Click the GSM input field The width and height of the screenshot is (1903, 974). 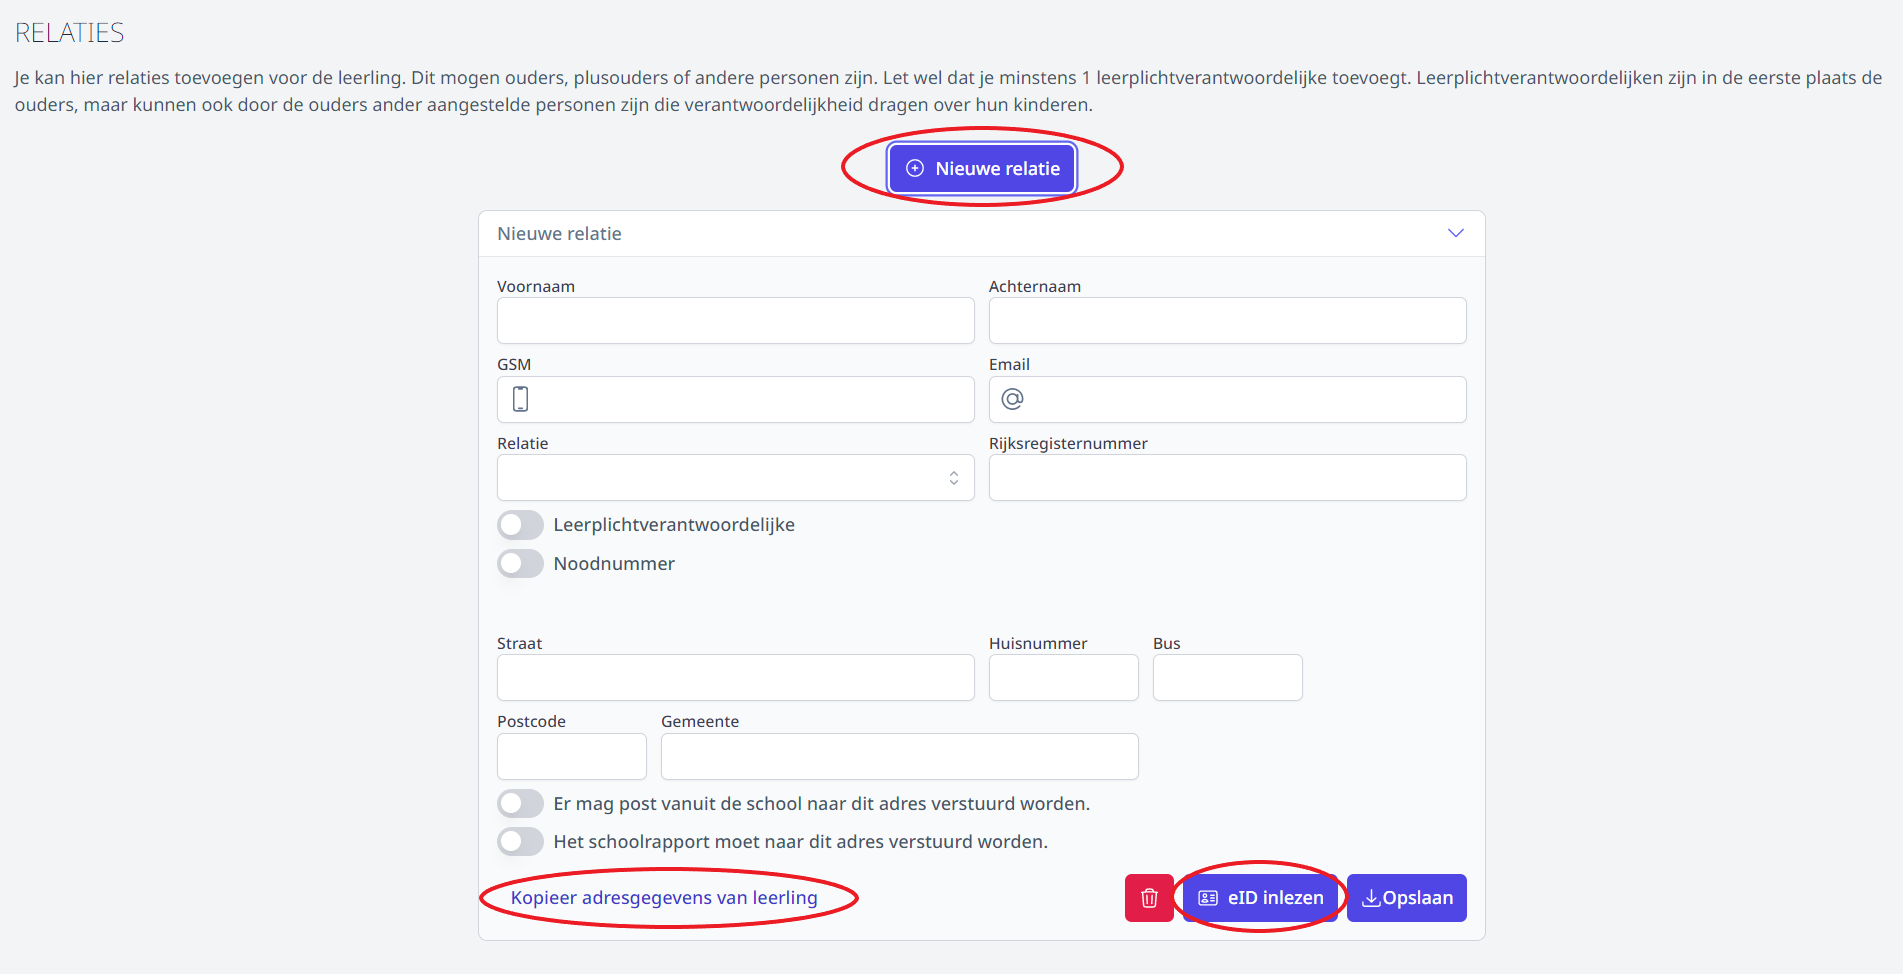[x=736, y=400]
